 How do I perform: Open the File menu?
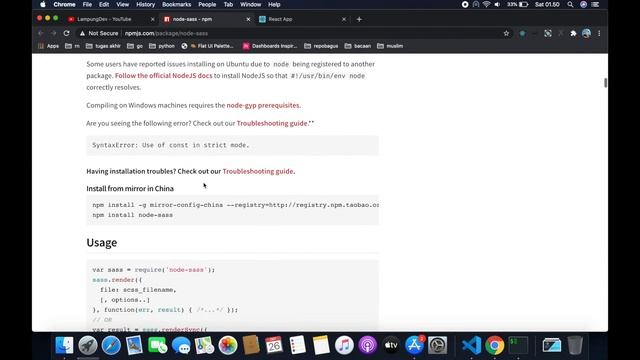point(87,4)
